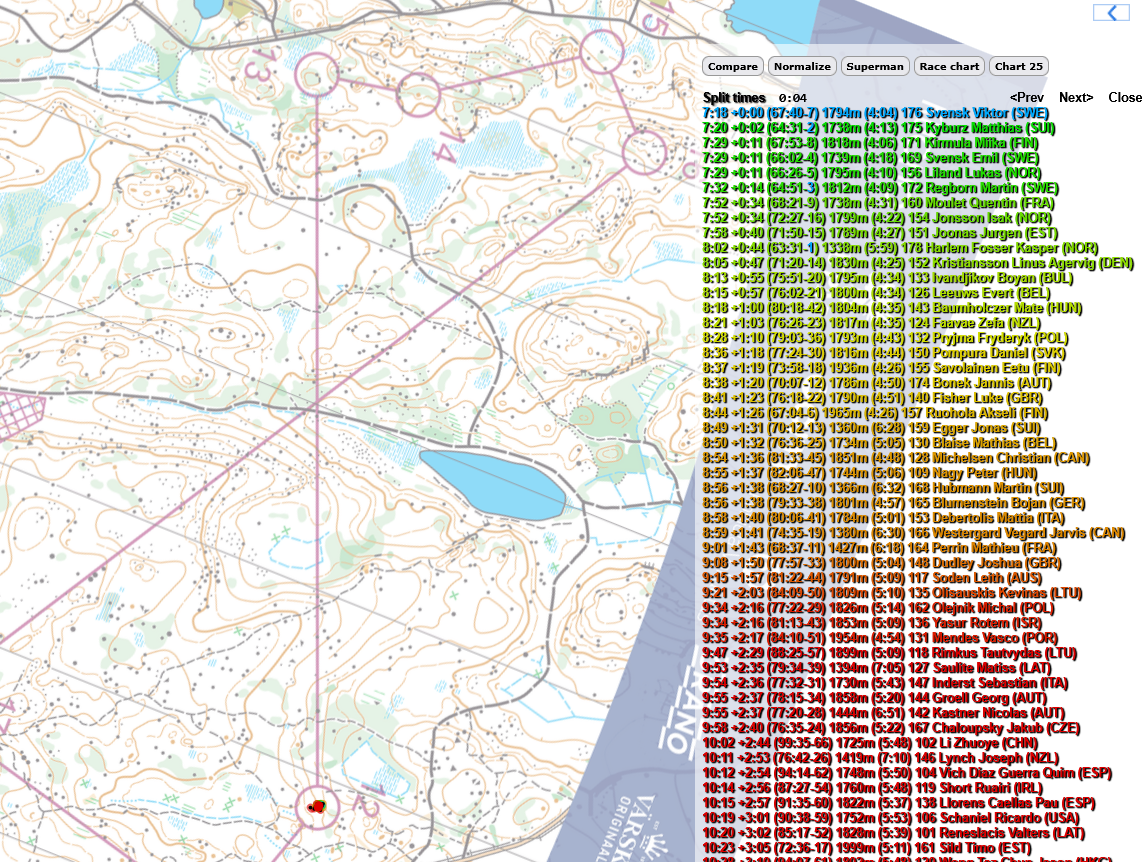Select runner 124 Faavae Zefa (NZL)
This screenshot has height=862, width=1142.
click(x=872, y=323)
